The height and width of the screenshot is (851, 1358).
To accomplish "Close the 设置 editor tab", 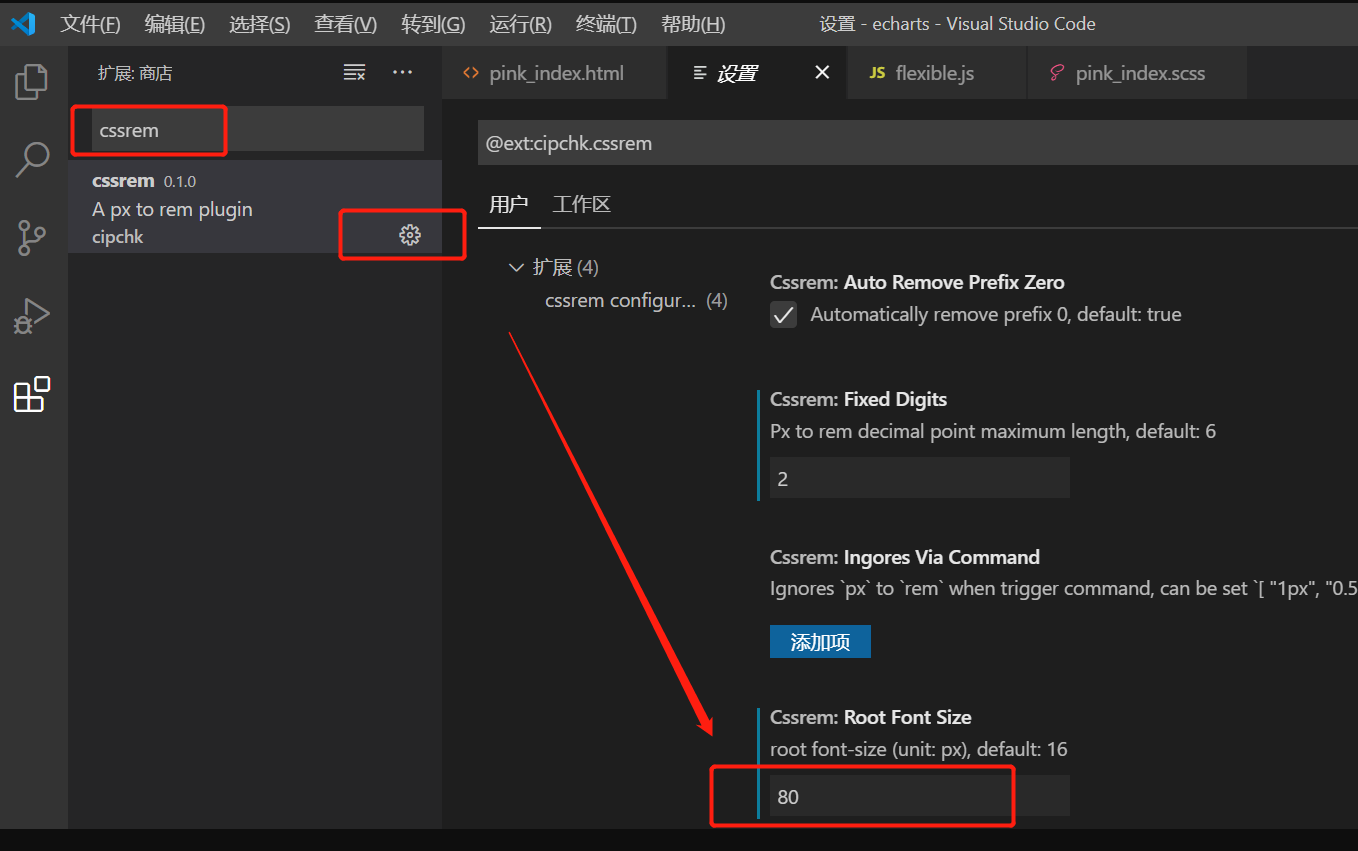I will coord(822,72).
